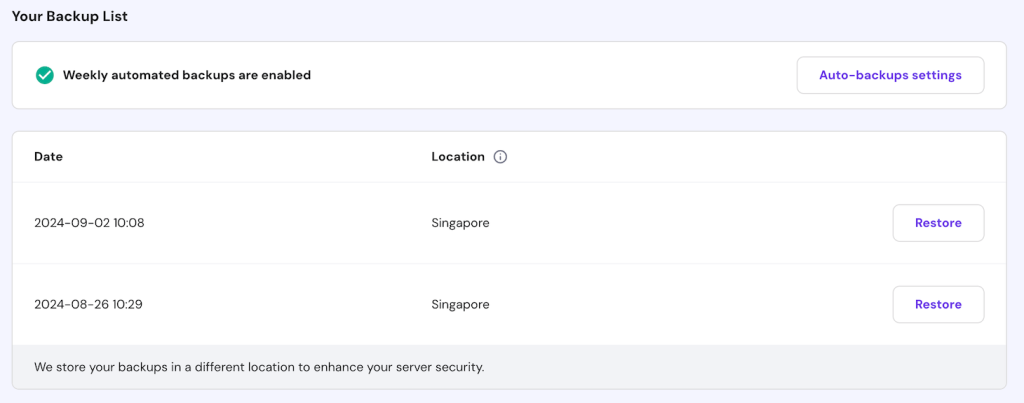Click empty banner space left of Auto-backups settings

[x=550, y=75]
